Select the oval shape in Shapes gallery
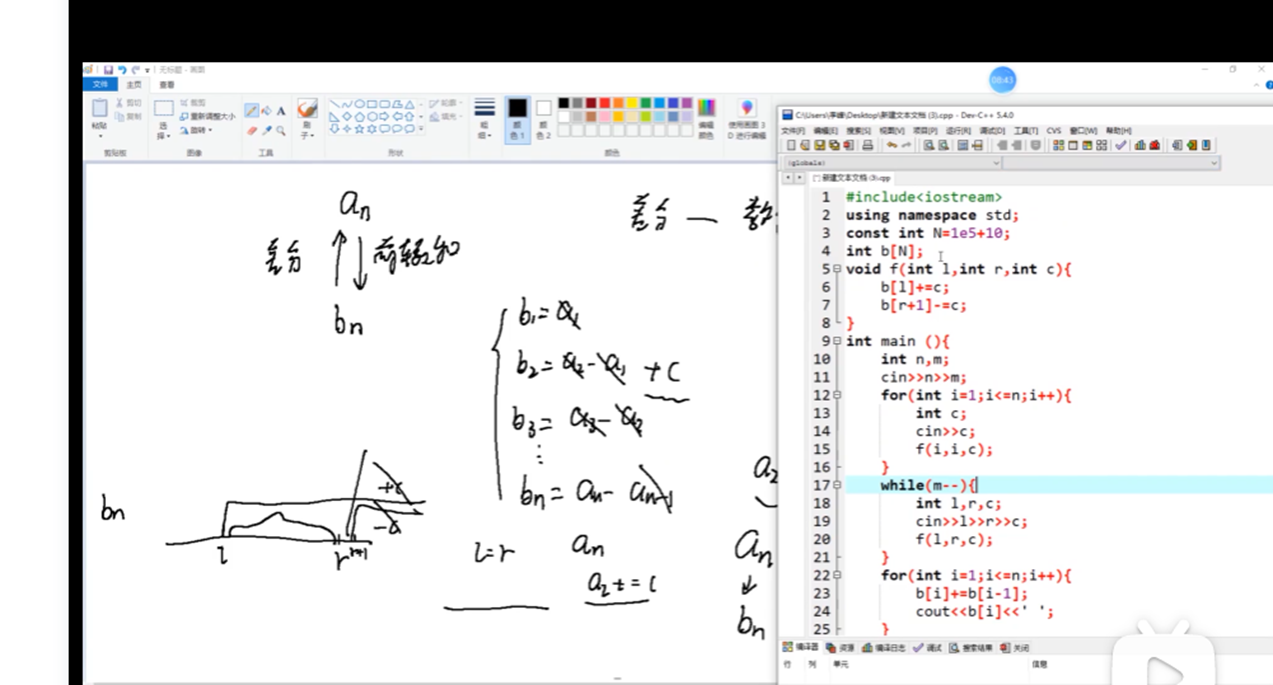The height and width of the screenshot is (685, 1273). pos(360,104)
